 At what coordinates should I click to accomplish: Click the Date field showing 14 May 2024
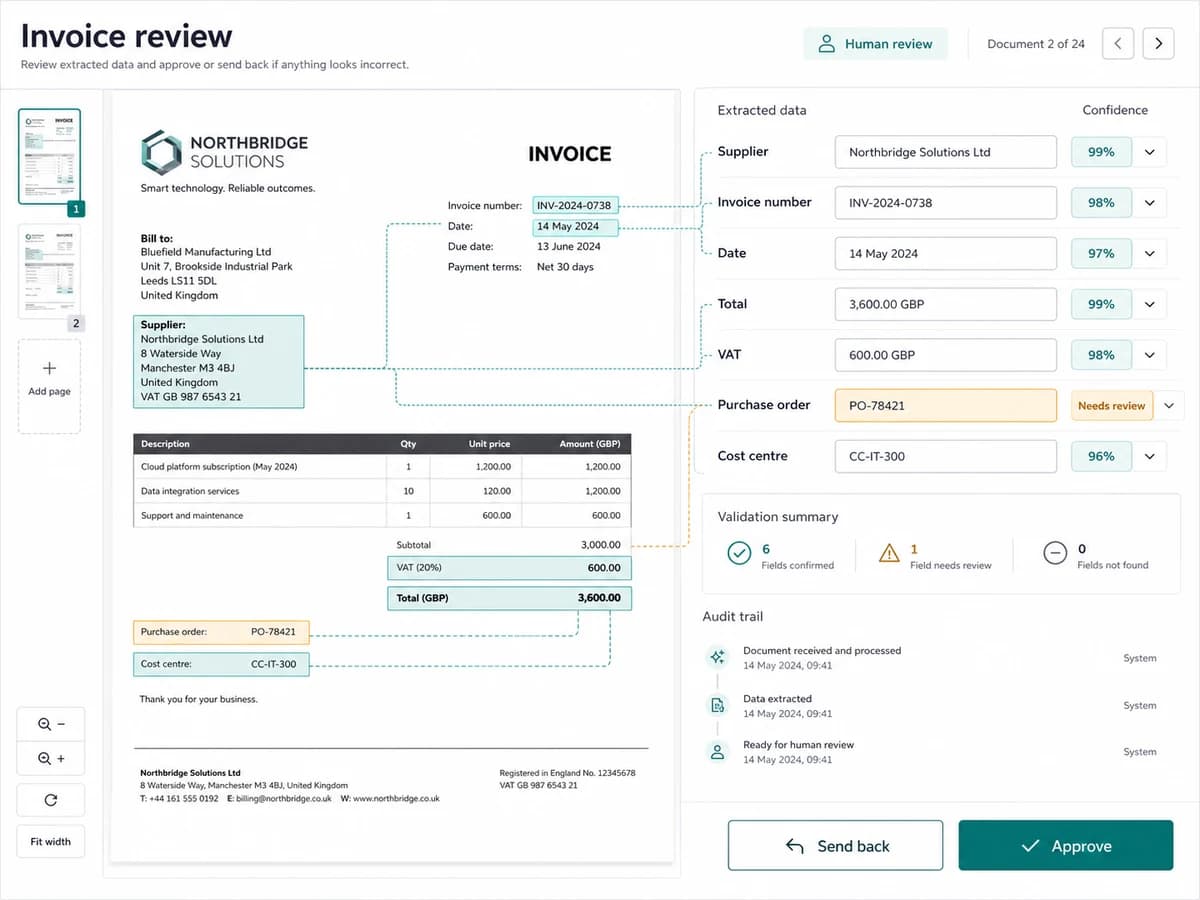(x=946, y=254)
